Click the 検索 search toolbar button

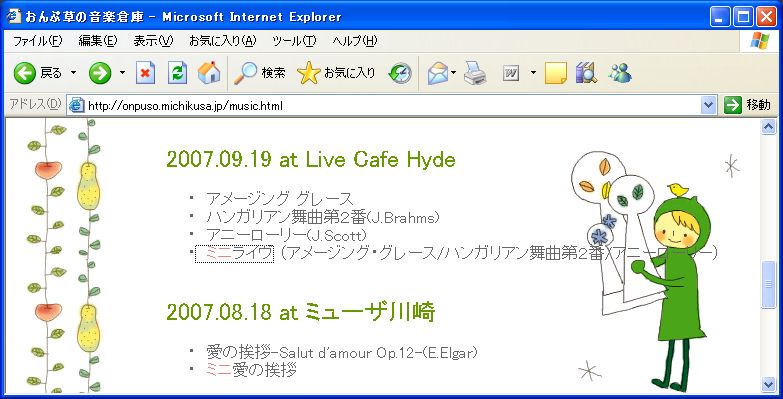[260, 74]
